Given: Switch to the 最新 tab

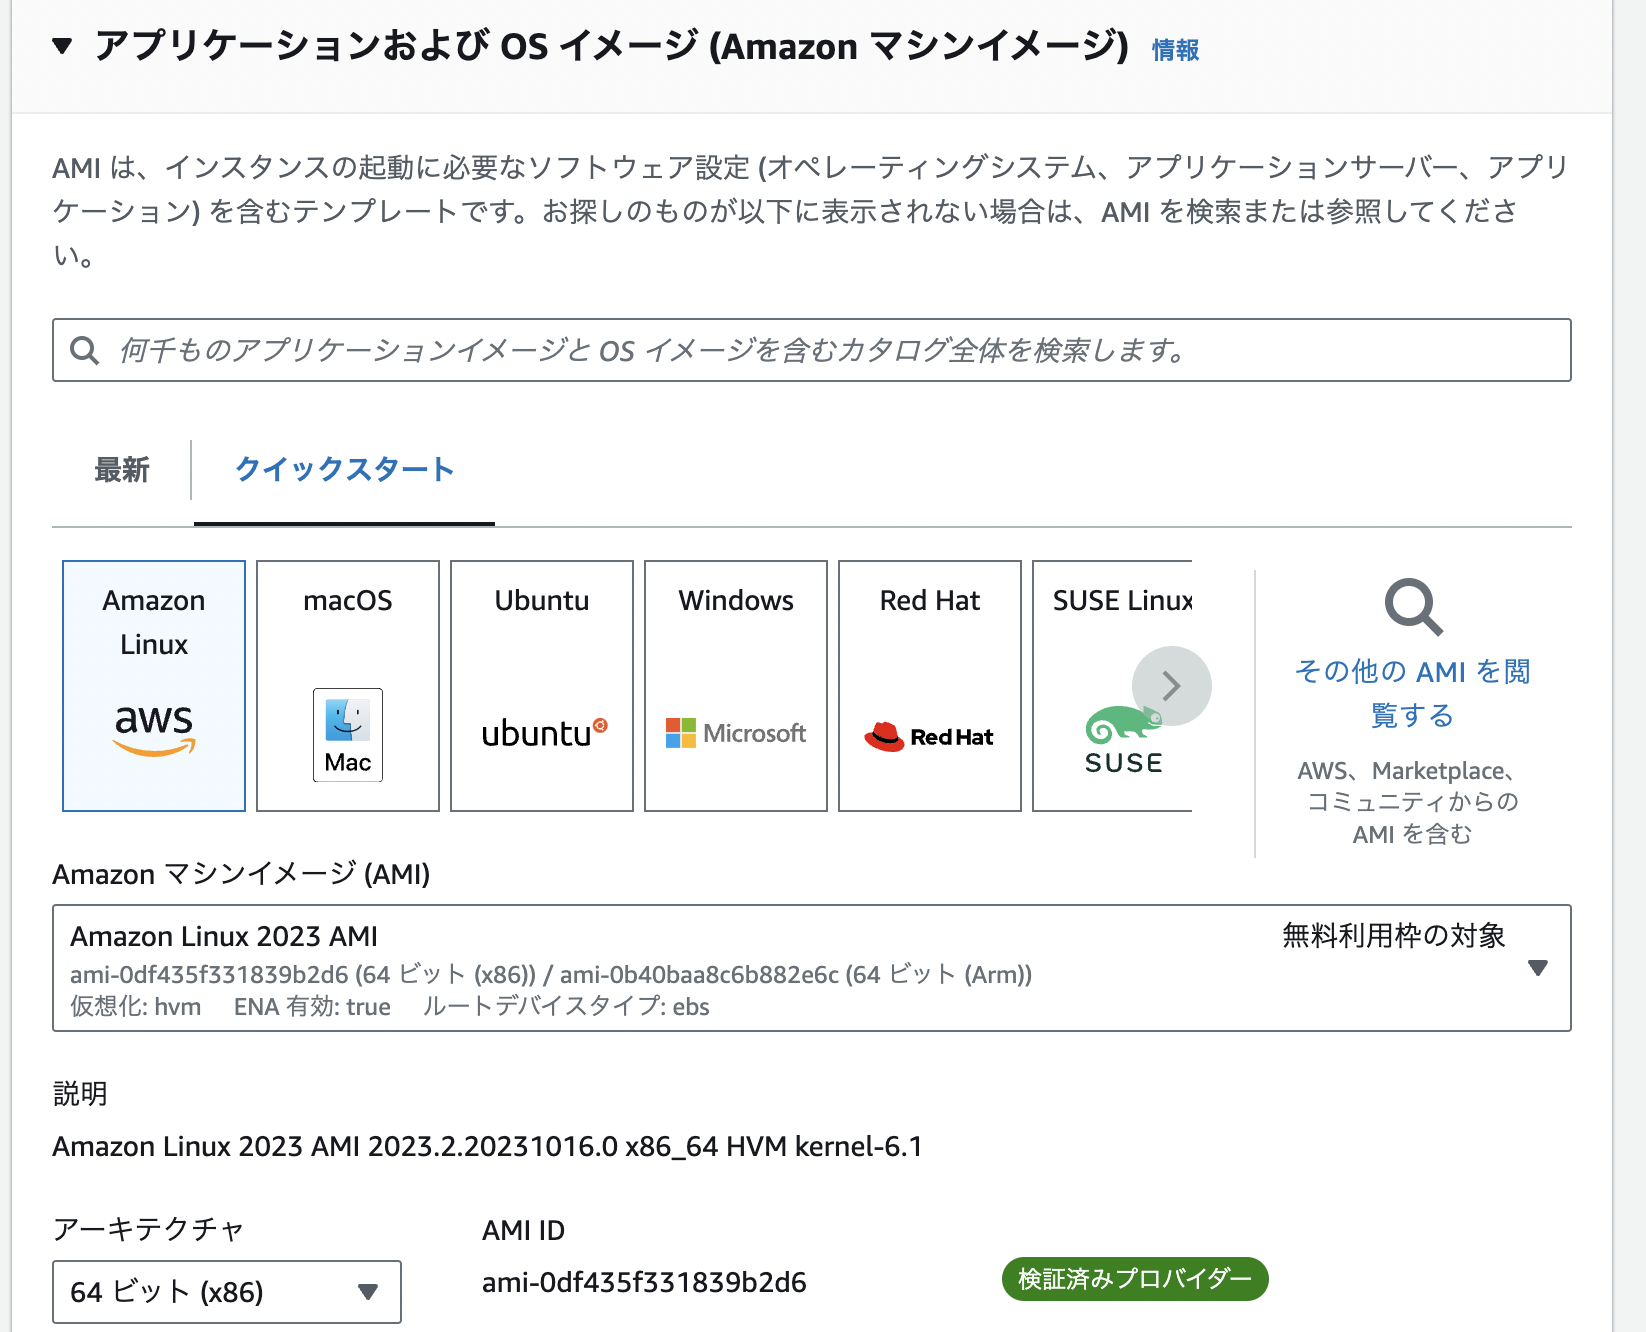Looking at the screenshot, I should pyautogui.click(x=121, y=469).
